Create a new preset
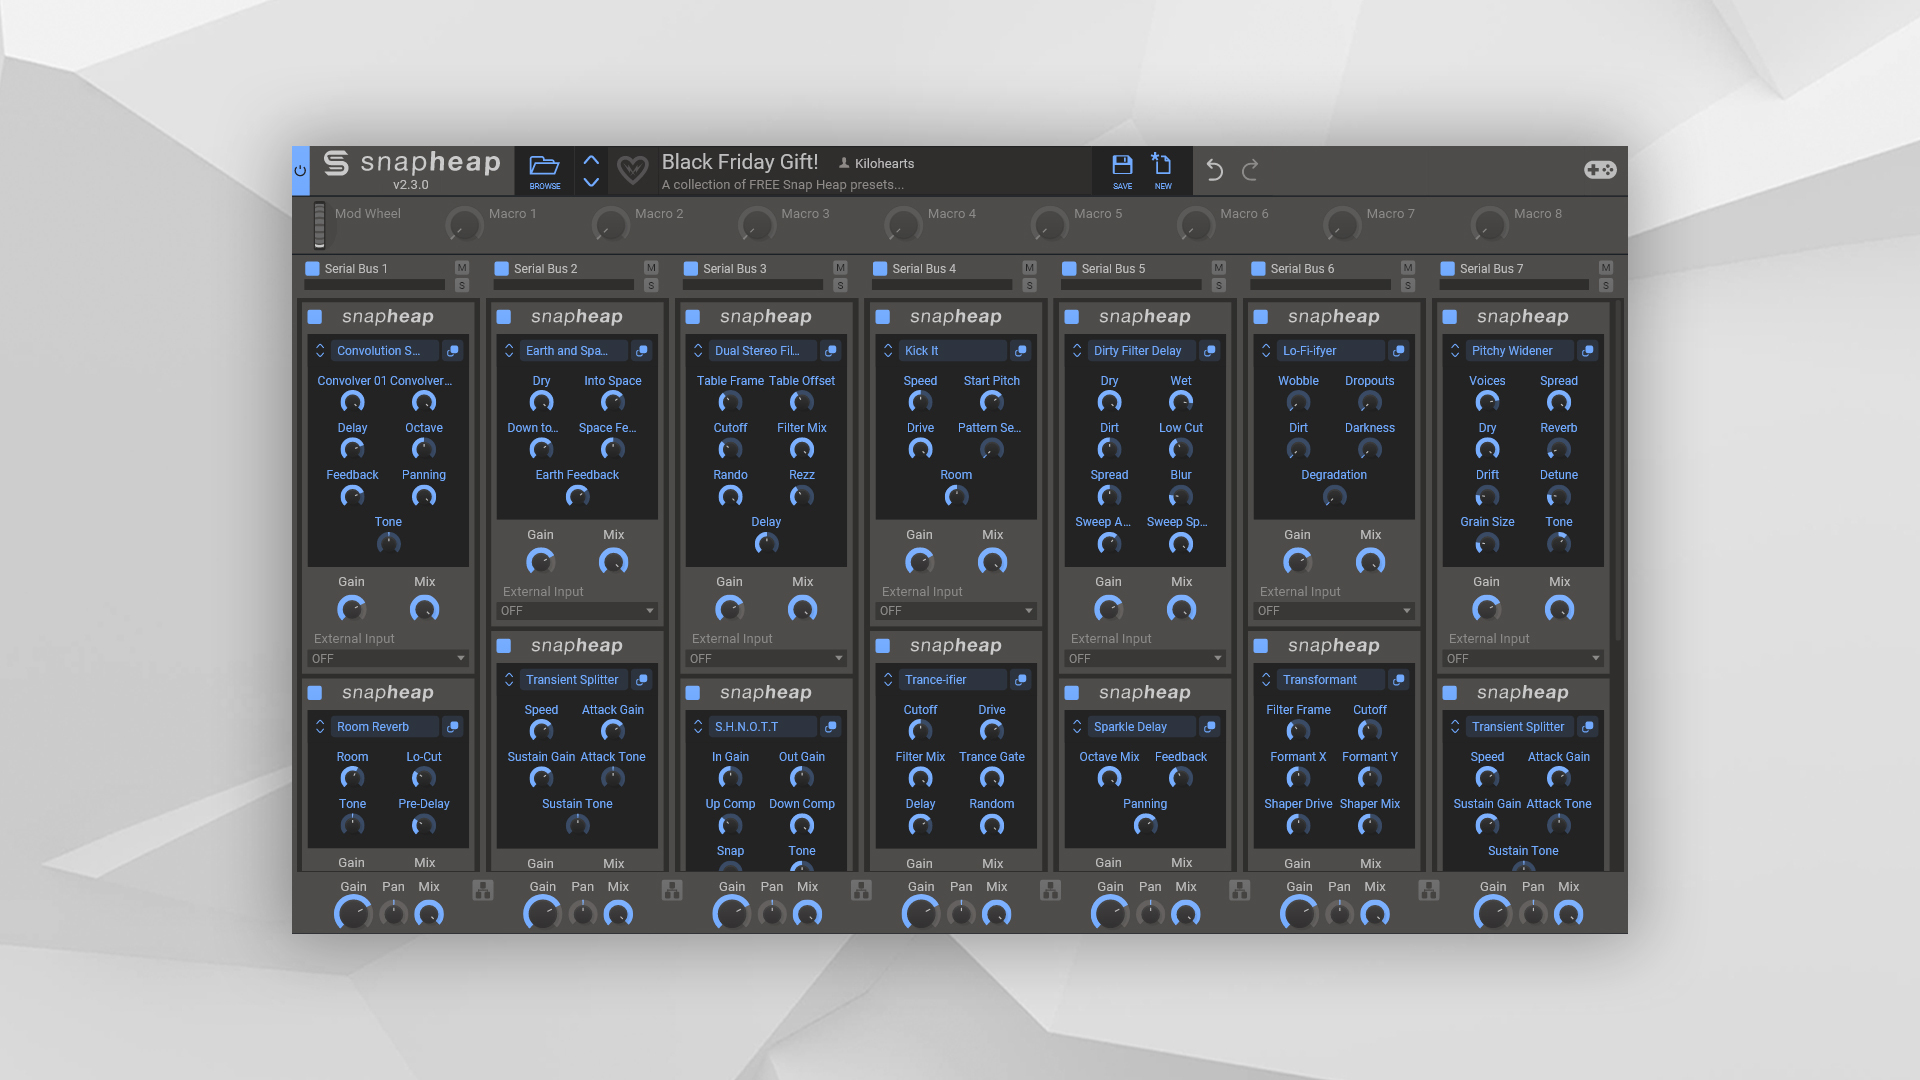1920x1080 pixels. [x=1163, y=171]
